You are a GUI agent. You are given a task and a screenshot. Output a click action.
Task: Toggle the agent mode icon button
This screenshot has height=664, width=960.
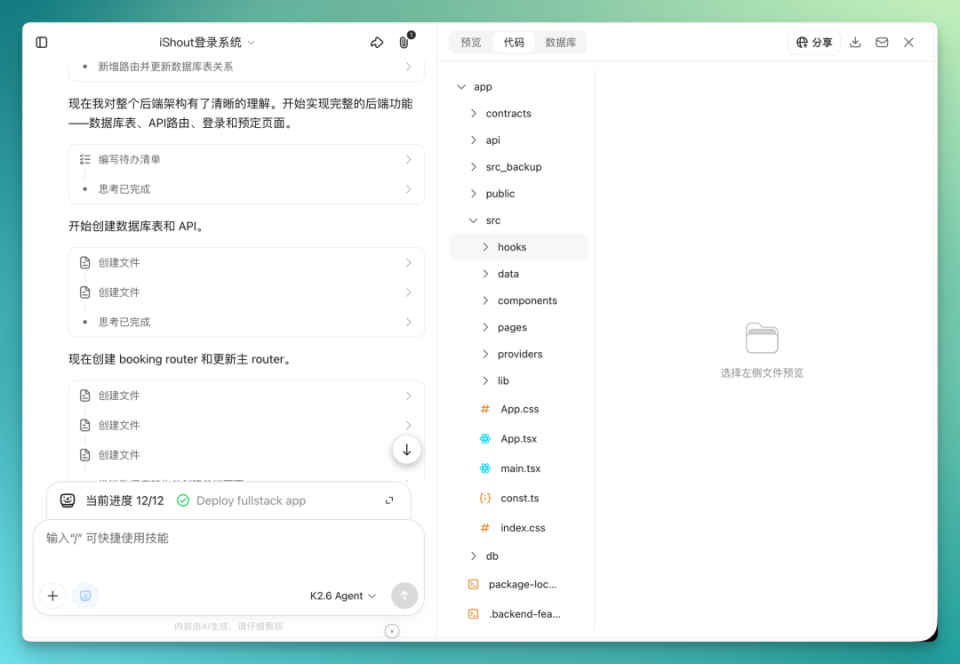coord(85,595)
